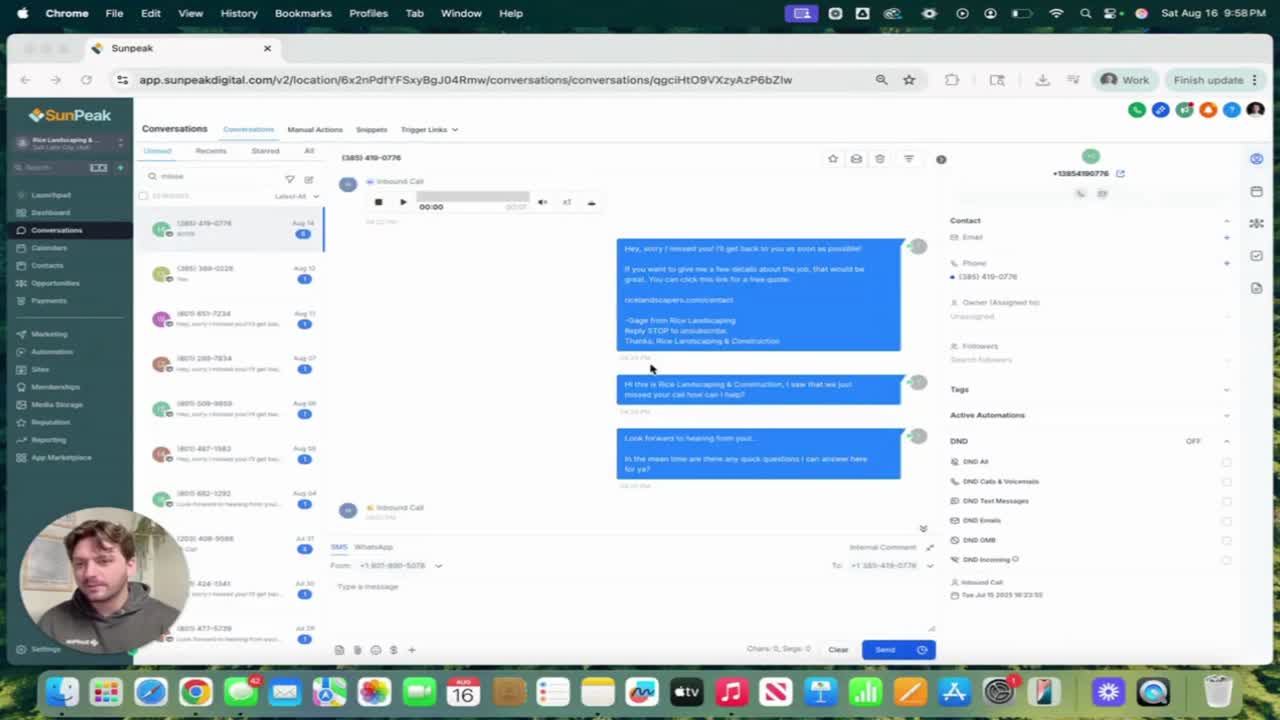
Task: Open message filter icon in conversation header
Action: (908, 159)
